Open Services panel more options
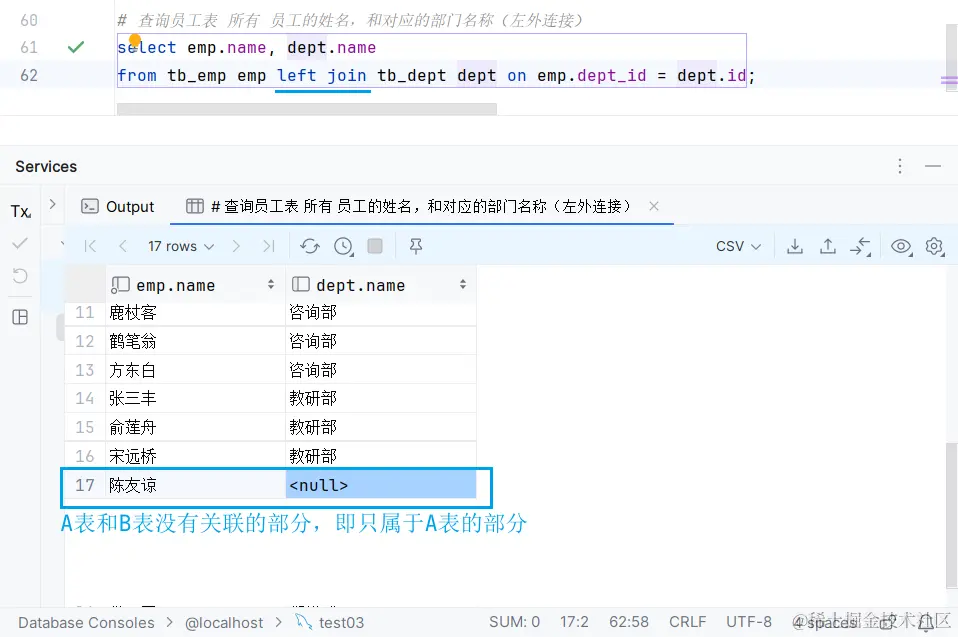The image size is (958, 637). click(x=900, y=166)
